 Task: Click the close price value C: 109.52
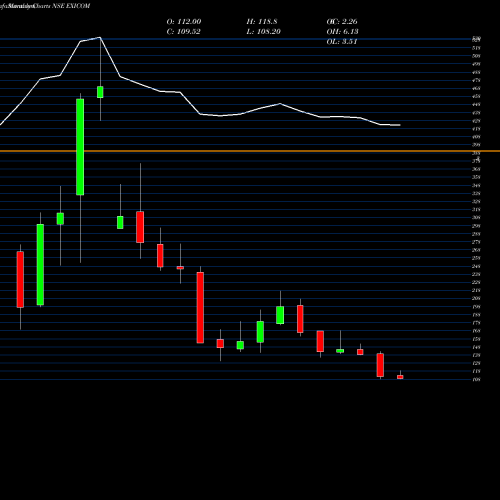[x=183, y=32]
